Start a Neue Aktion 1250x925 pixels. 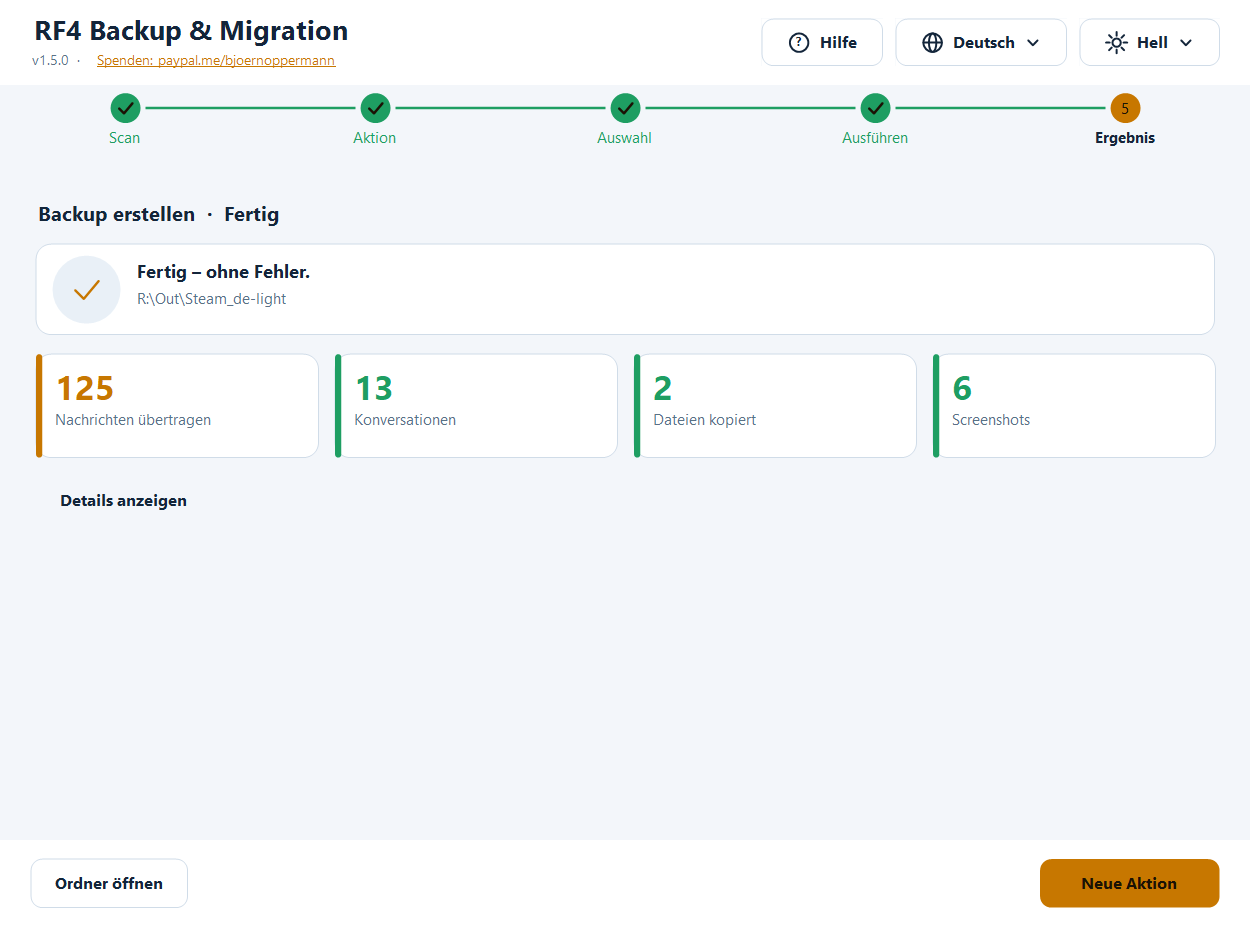[x=1129, y=883]
